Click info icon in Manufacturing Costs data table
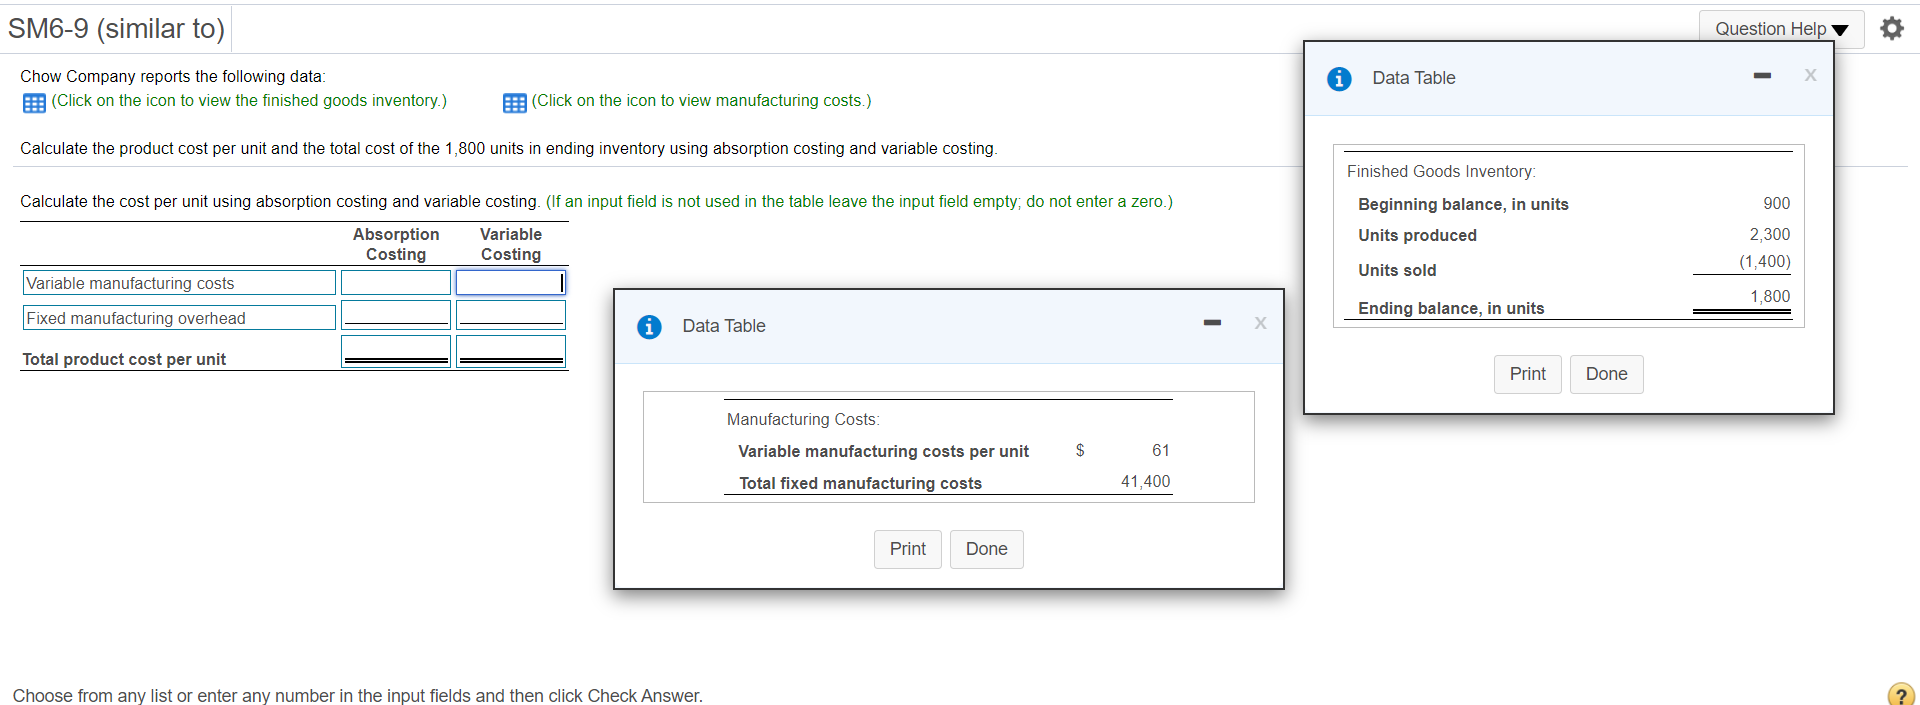The image size is (1920, 705). pos(649,326)
